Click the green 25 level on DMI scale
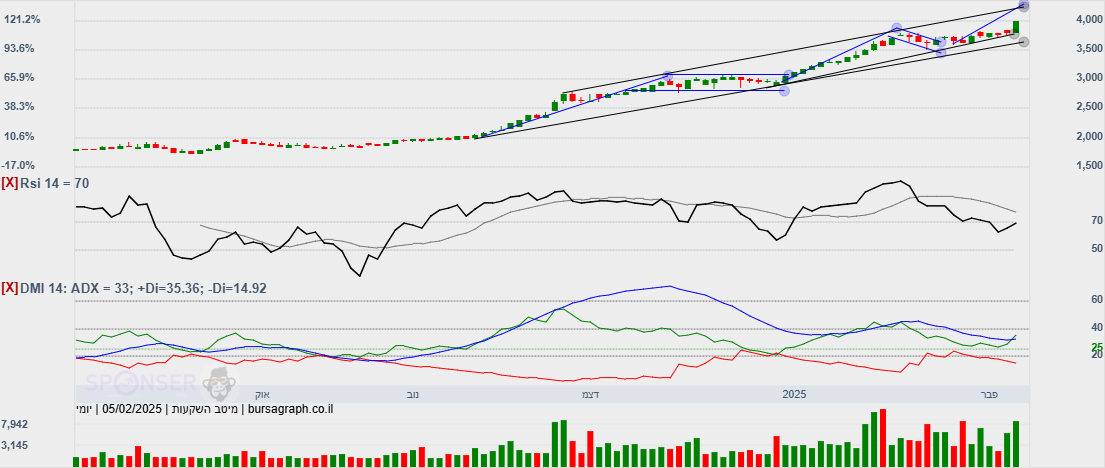The width and height of the screenshot is (1105, 468). [x=1097, y=347]
